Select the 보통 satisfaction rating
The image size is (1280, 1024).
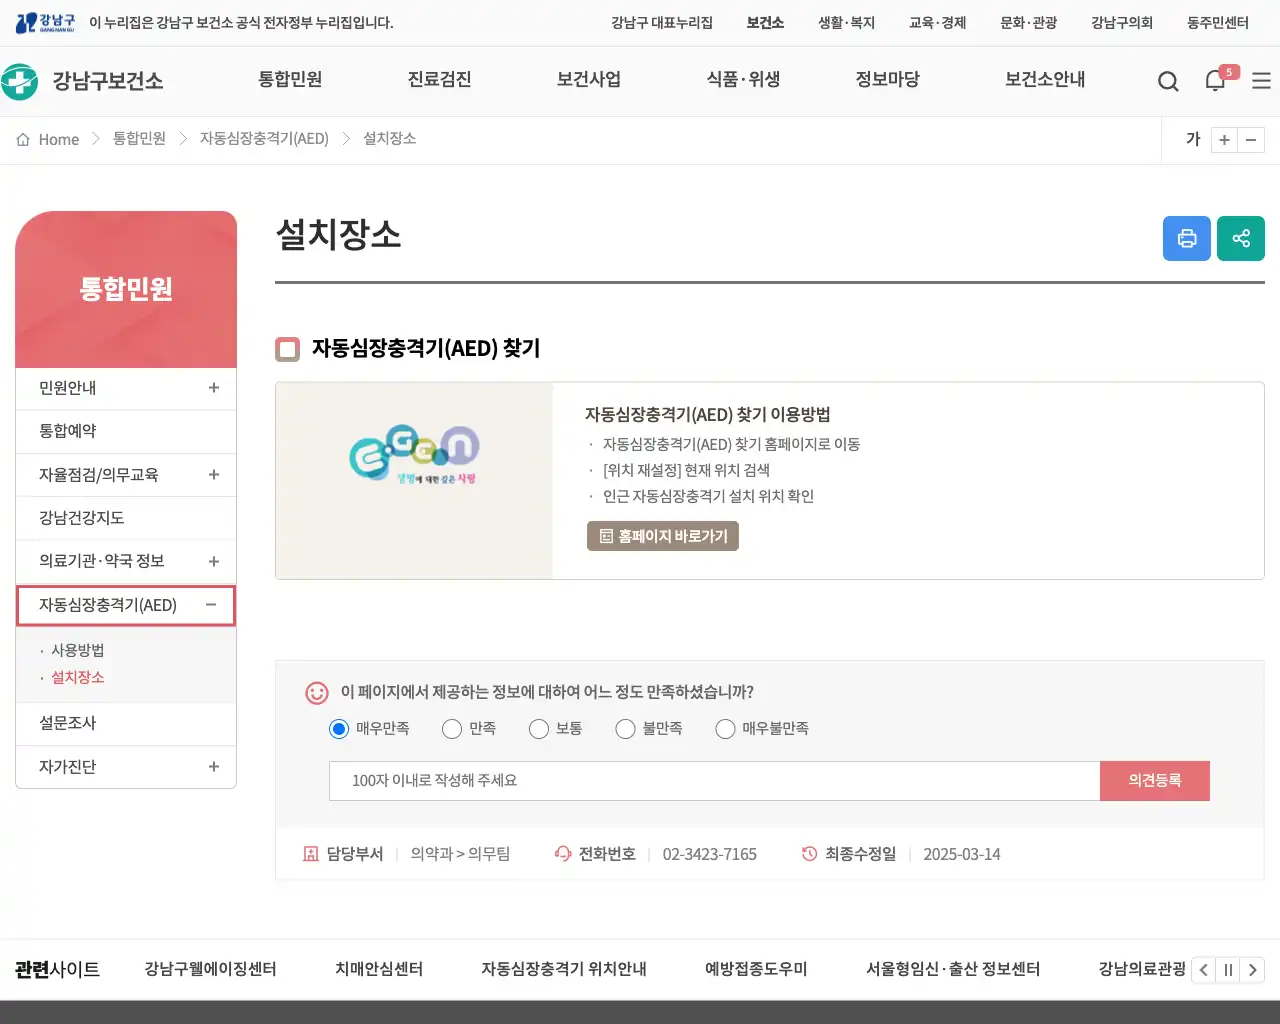point(539,728)
